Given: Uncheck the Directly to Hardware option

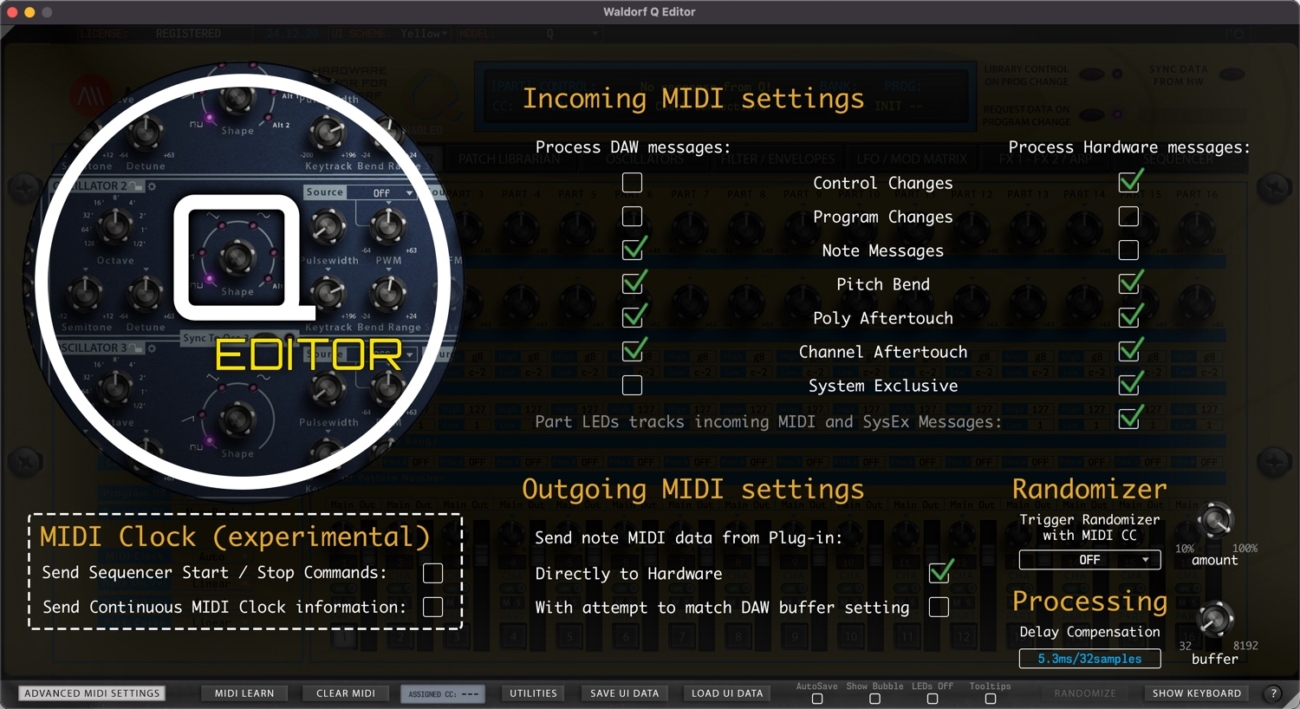Looking at the screenshot, I should (938, 573).
